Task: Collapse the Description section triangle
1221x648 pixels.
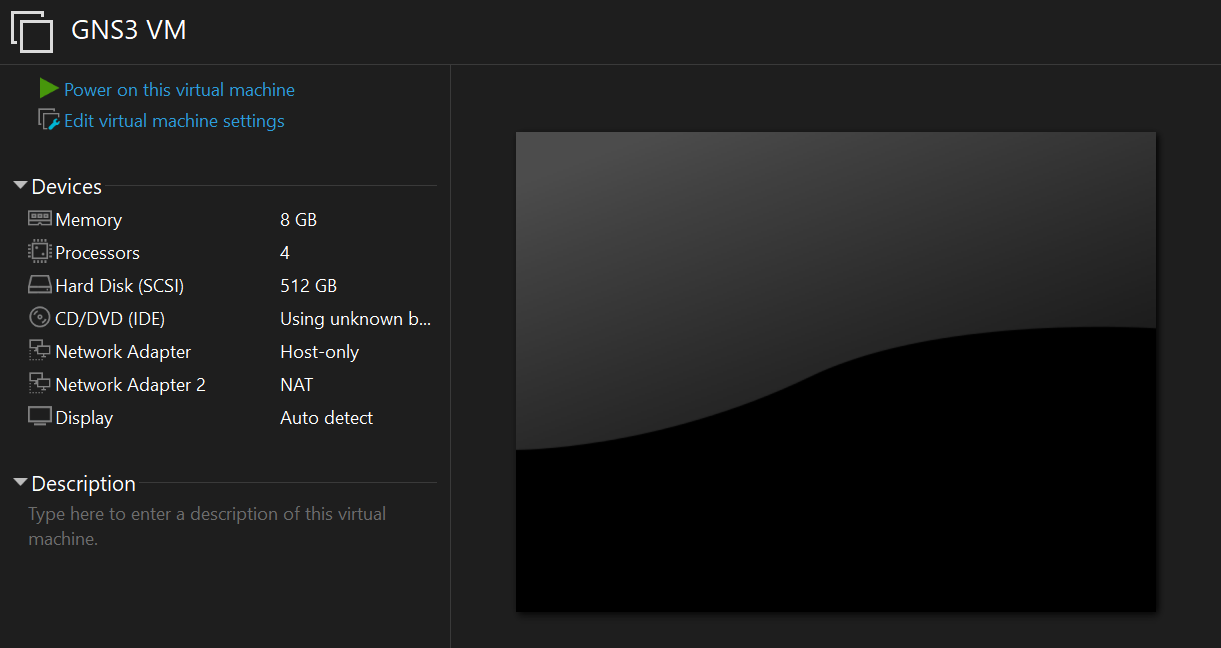Action: pos(20,483)
